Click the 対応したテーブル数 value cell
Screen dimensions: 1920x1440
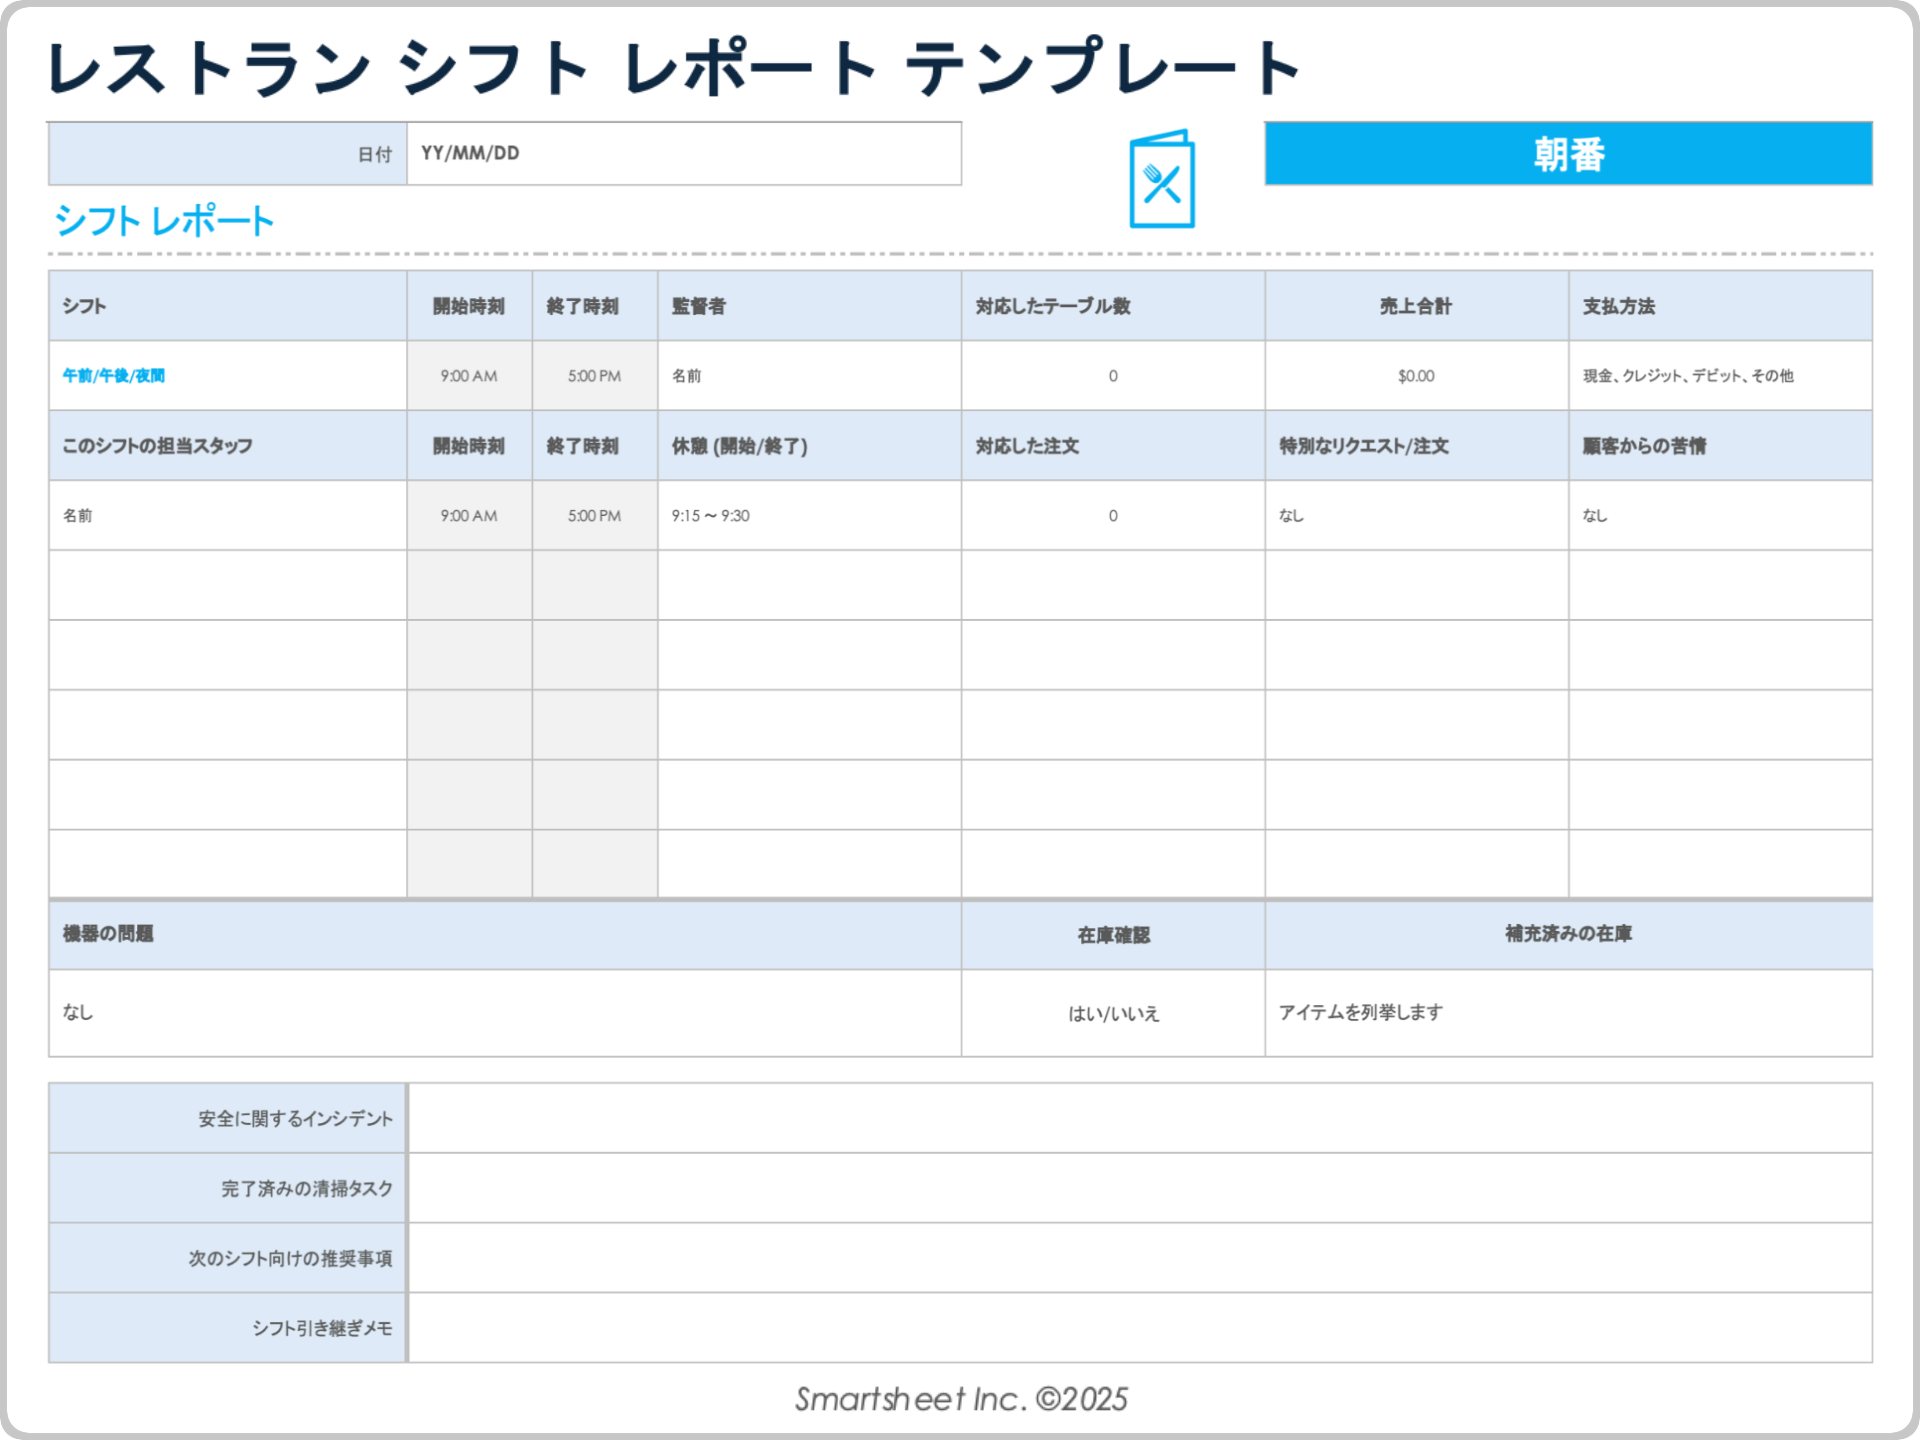[1111, 376]
